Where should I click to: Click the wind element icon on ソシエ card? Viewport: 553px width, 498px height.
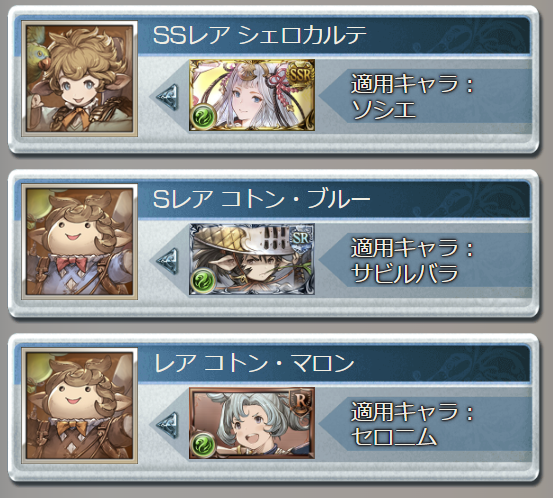coord(203,116)
